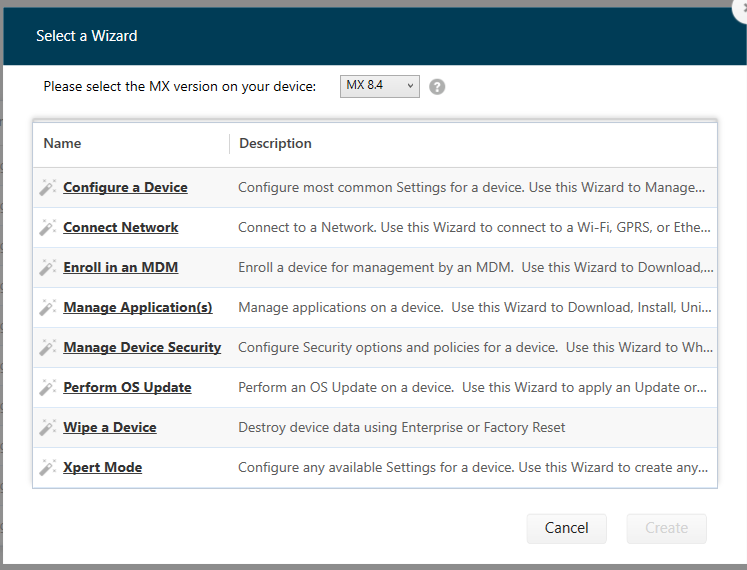The image size is (747, 570).
Task: Select the Manage Application(s) wizard link
Action: [x=138, y=307]
